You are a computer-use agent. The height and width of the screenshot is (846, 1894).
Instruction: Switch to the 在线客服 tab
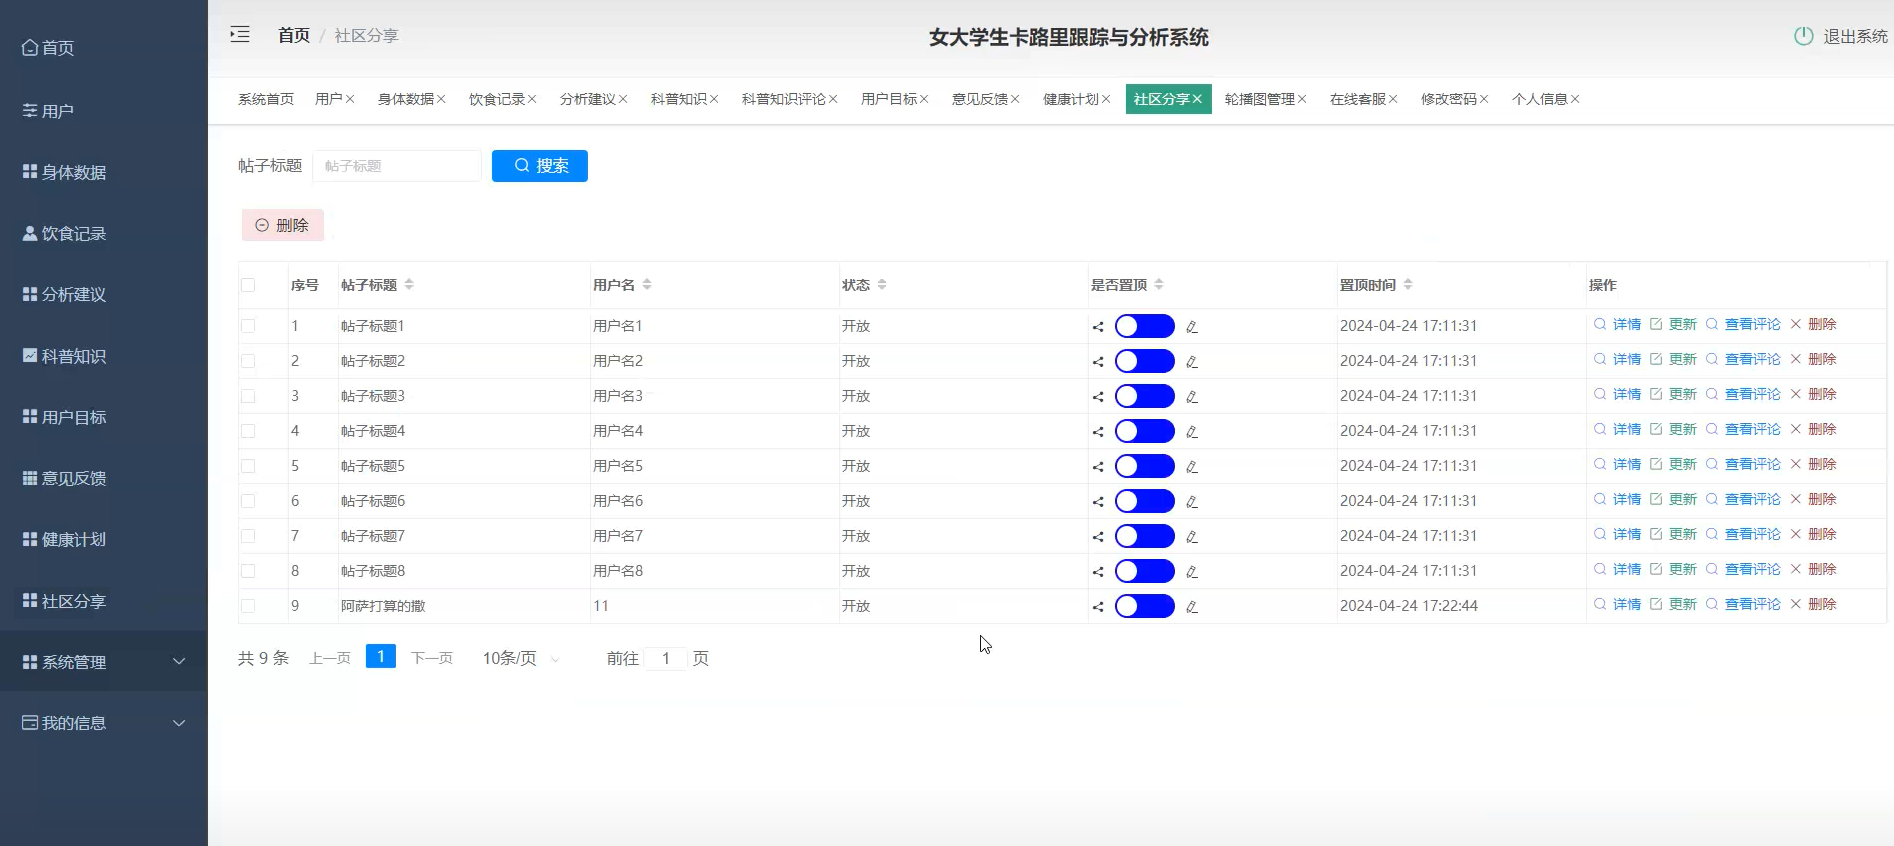pos(1358,99)
